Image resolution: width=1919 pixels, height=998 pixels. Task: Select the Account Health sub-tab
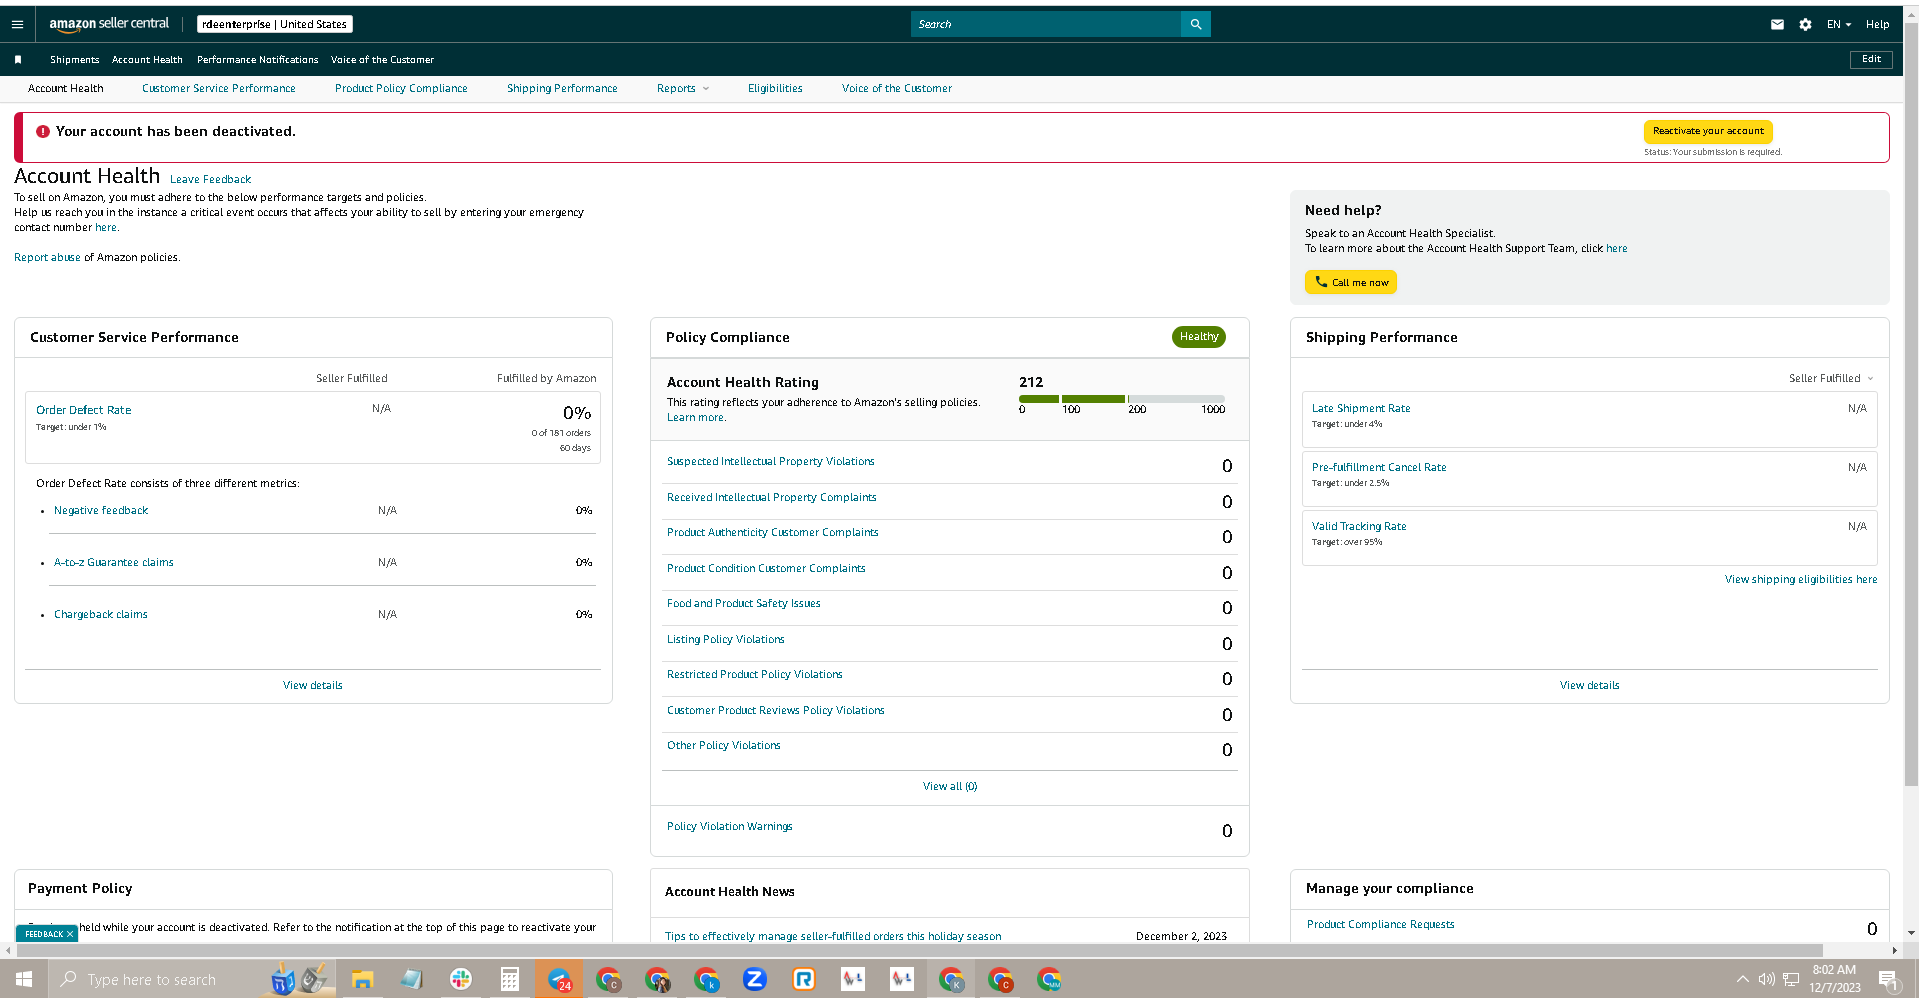point(66,88)
